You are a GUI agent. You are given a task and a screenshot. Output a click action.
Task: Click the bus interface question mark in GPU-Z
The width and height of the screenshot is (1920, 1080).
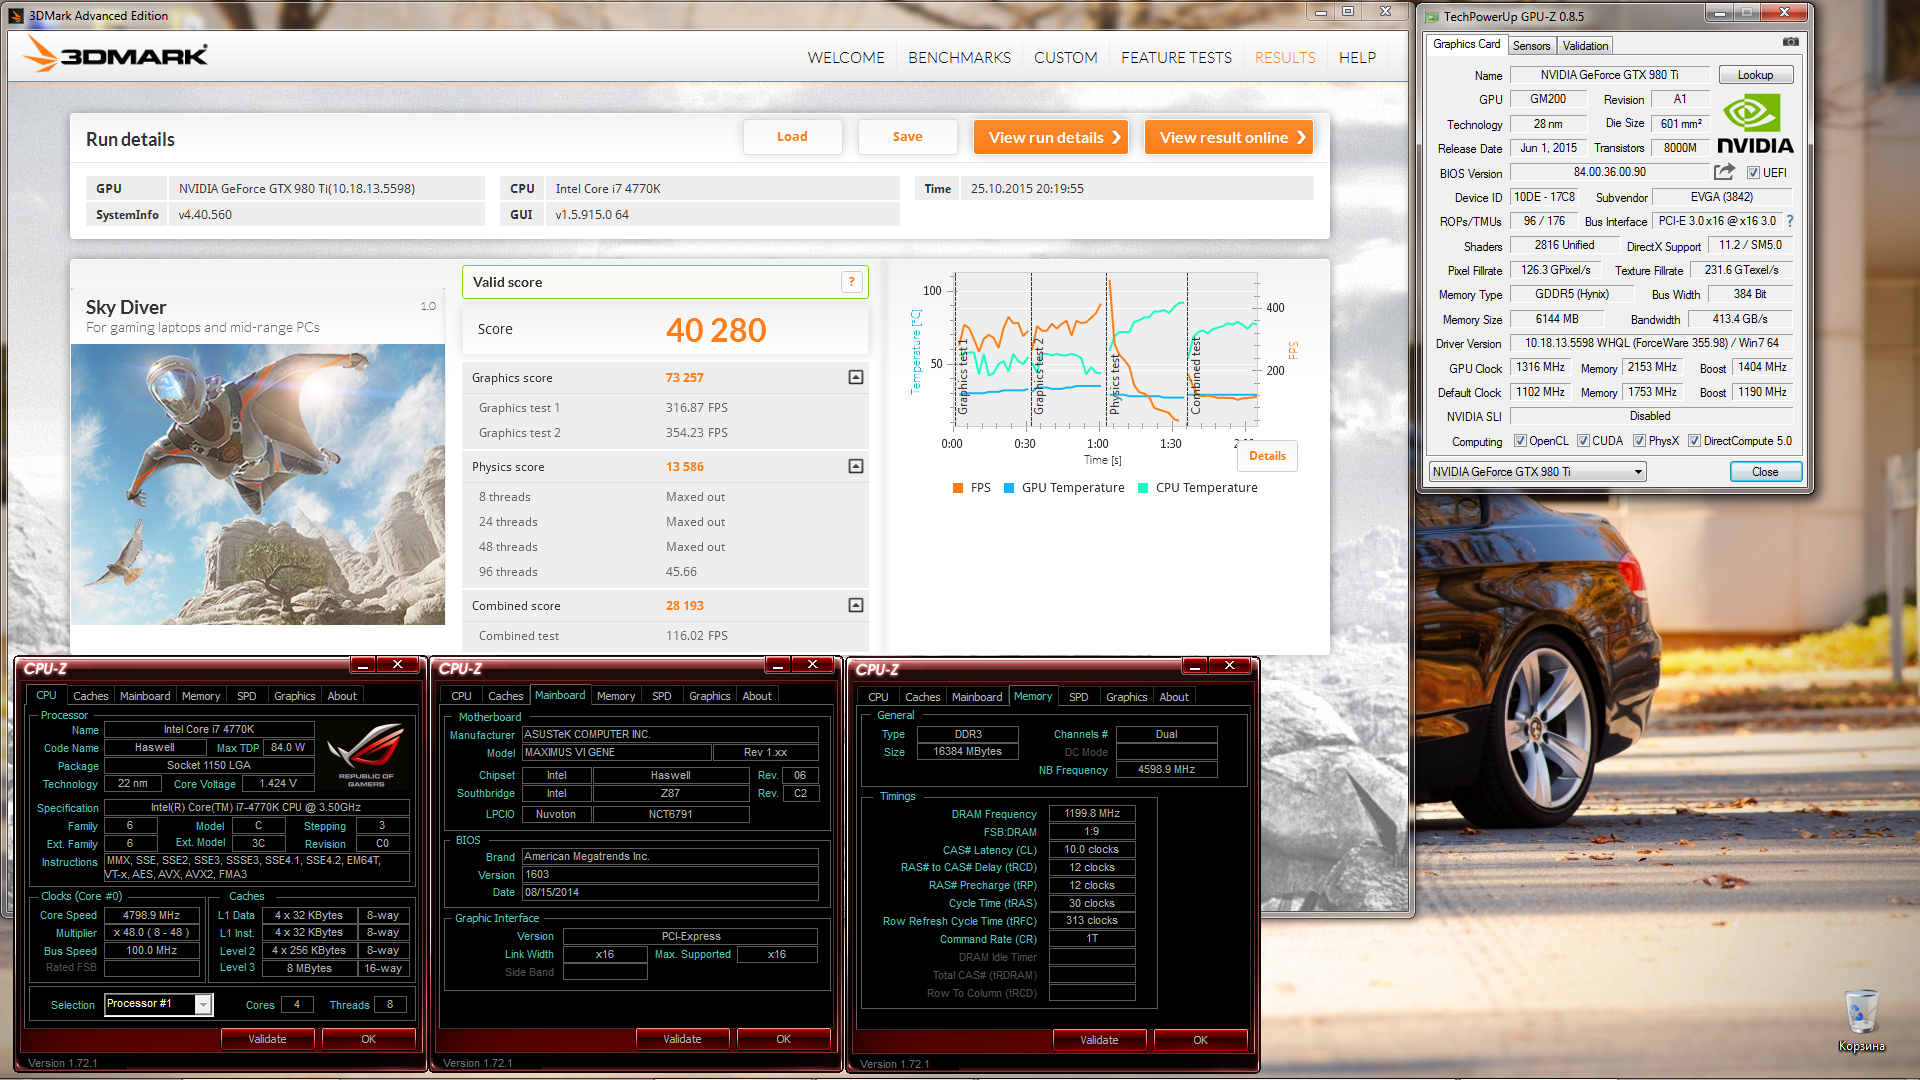click(x=1790, y=221)
